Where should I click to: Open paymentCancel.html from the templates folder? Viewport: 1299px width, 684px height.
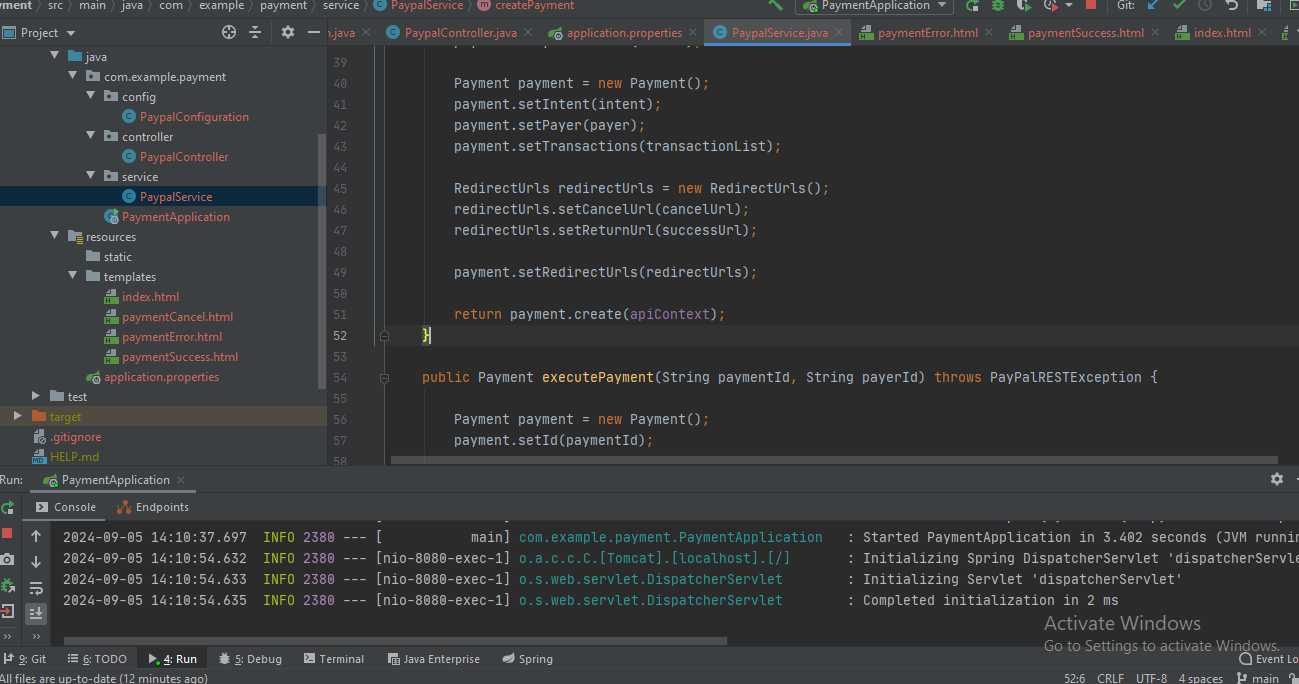point(177,317)
